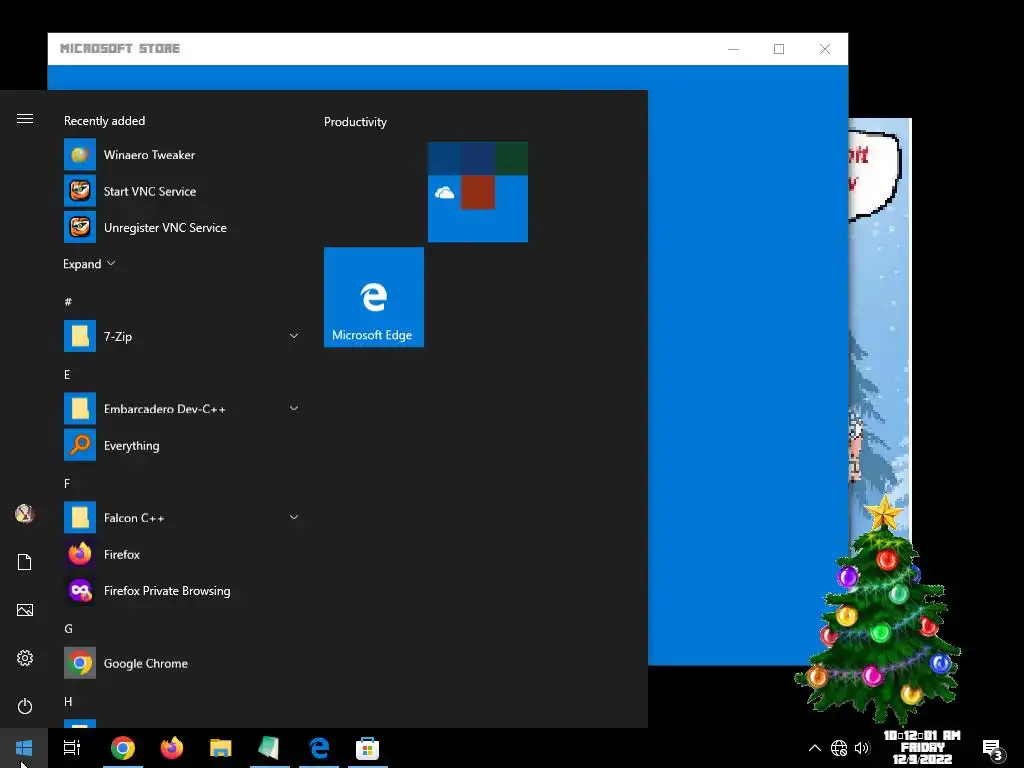Open Unregister VNC Service
Screen dimensions: 1024x768
pos(181,227)
